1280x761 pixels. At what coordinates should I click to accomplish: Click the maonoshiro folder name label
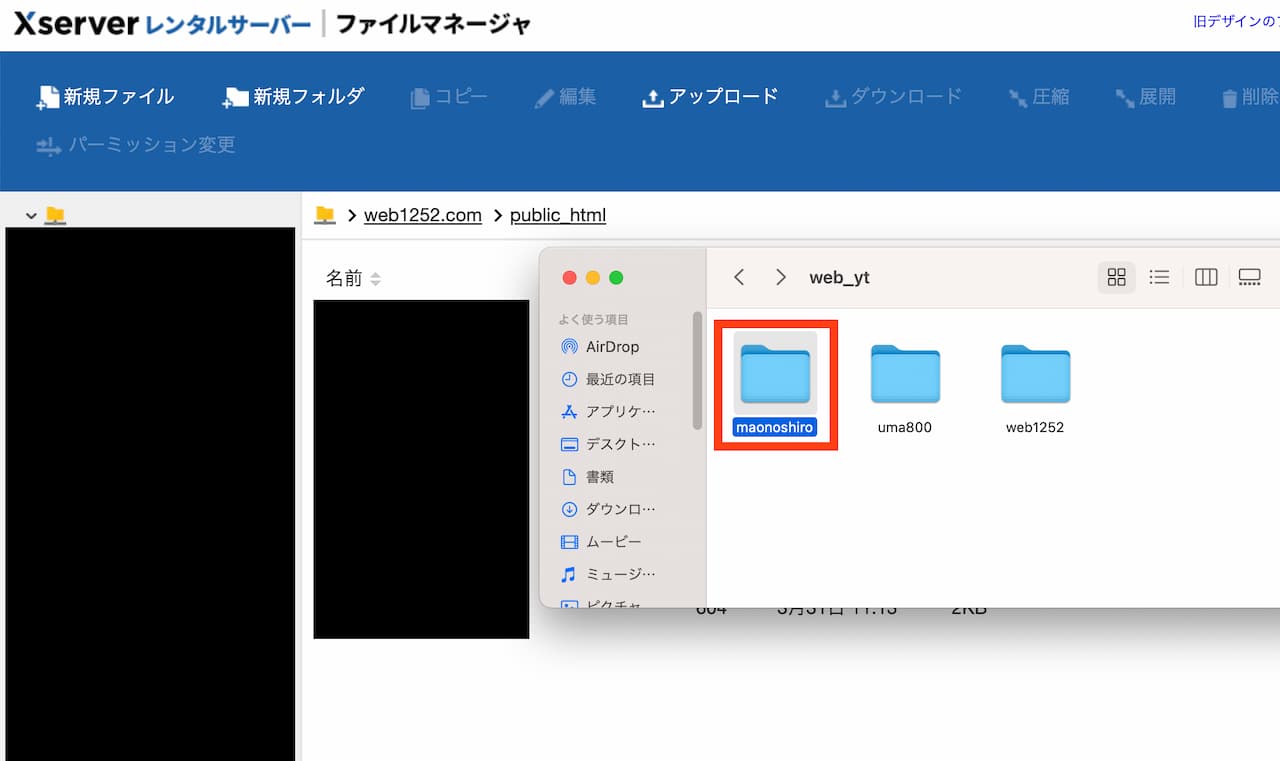[x=775, y=427]
